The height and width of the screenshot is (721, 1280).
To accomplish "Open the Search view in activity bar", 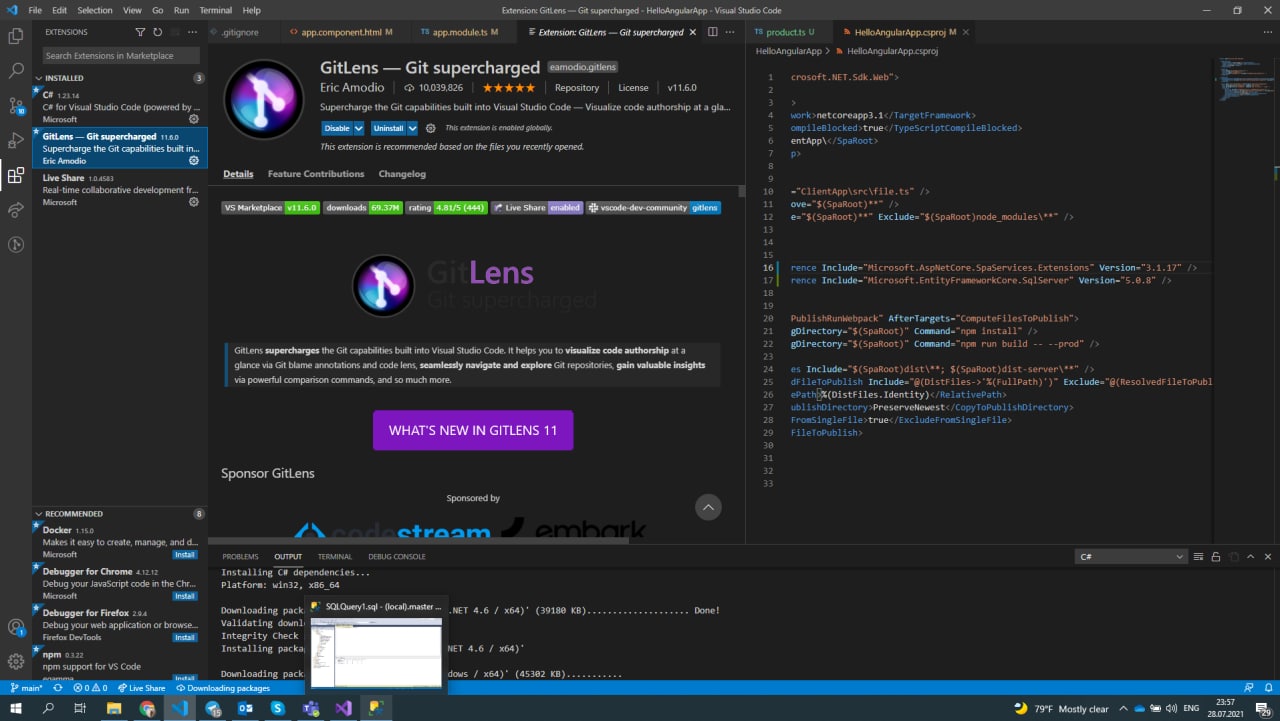I will tap(16, 71).
